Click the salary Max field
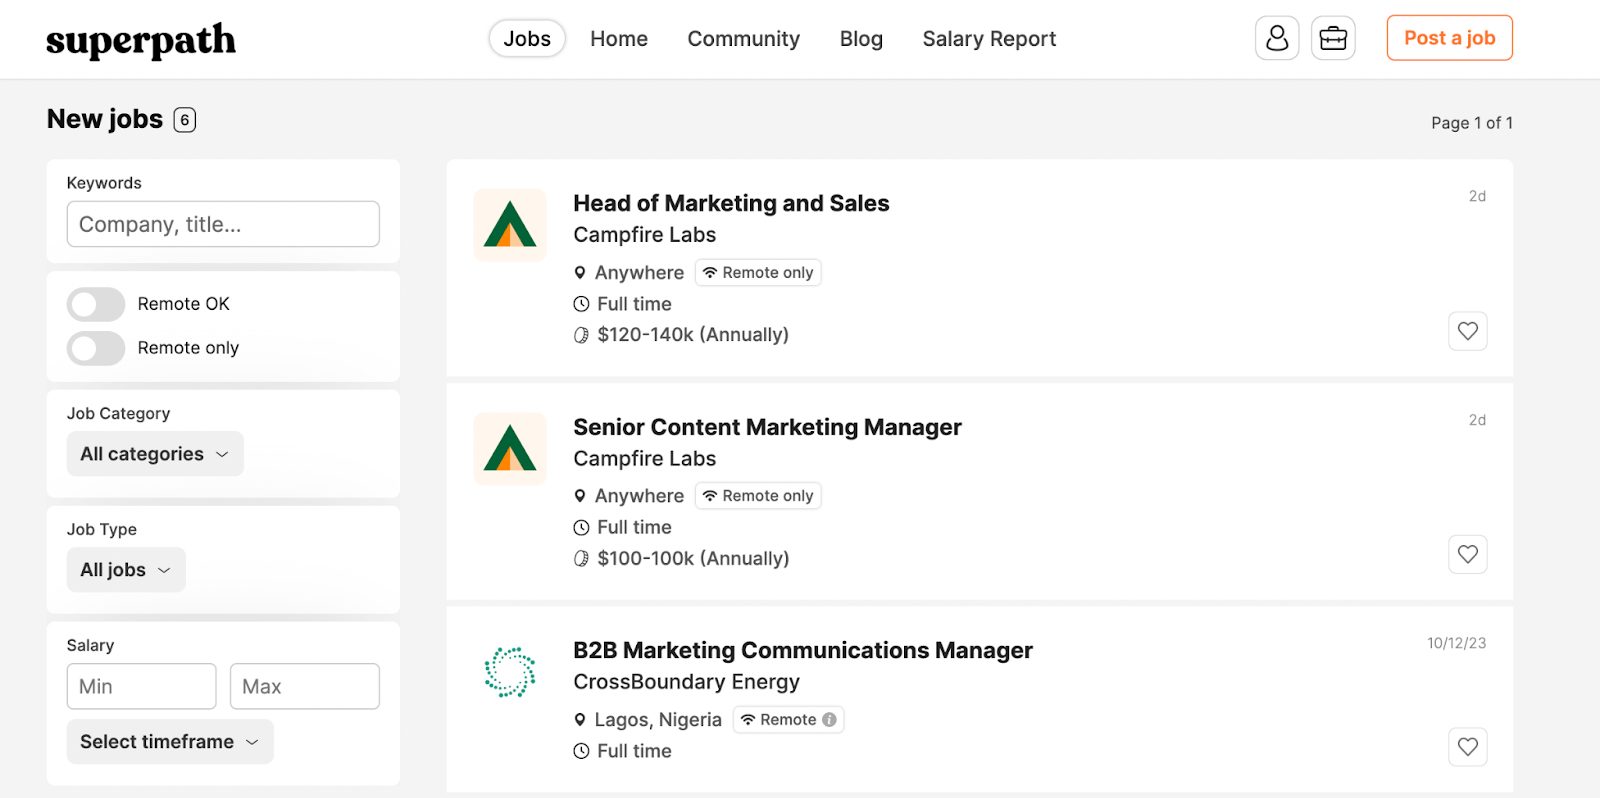Image resolution: width=1600 pixels, height=798 pixels. 305,687
